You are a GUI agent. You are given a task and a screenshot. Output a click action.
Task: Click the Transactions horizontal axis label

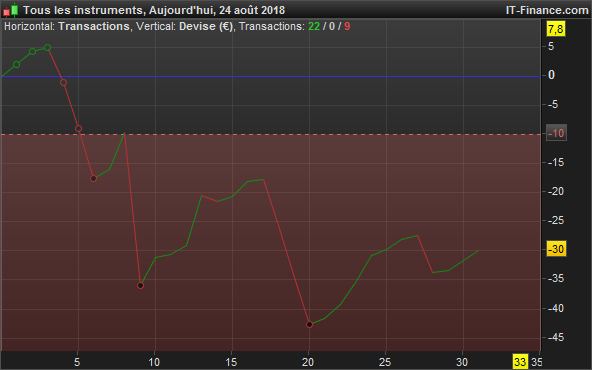click(x=94, y=26)
